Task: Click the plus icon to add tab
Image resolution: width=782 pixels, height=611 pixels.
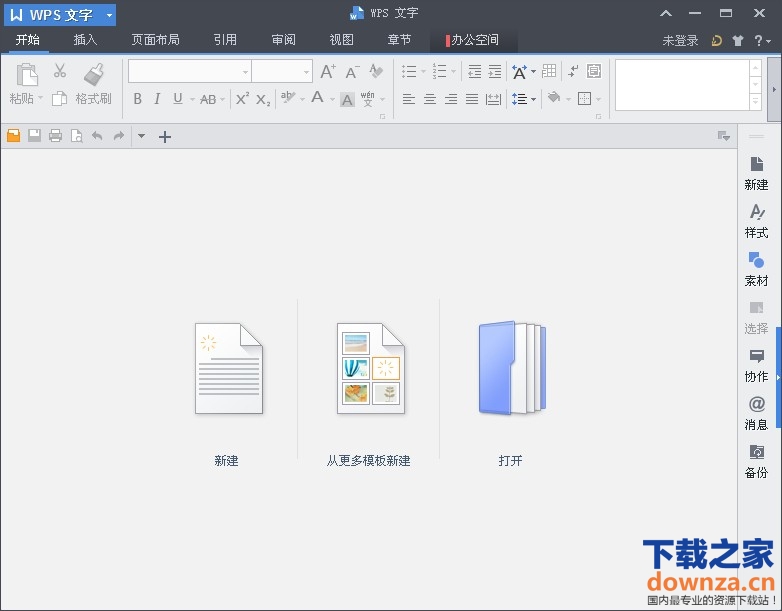Action: pos(165,136)
